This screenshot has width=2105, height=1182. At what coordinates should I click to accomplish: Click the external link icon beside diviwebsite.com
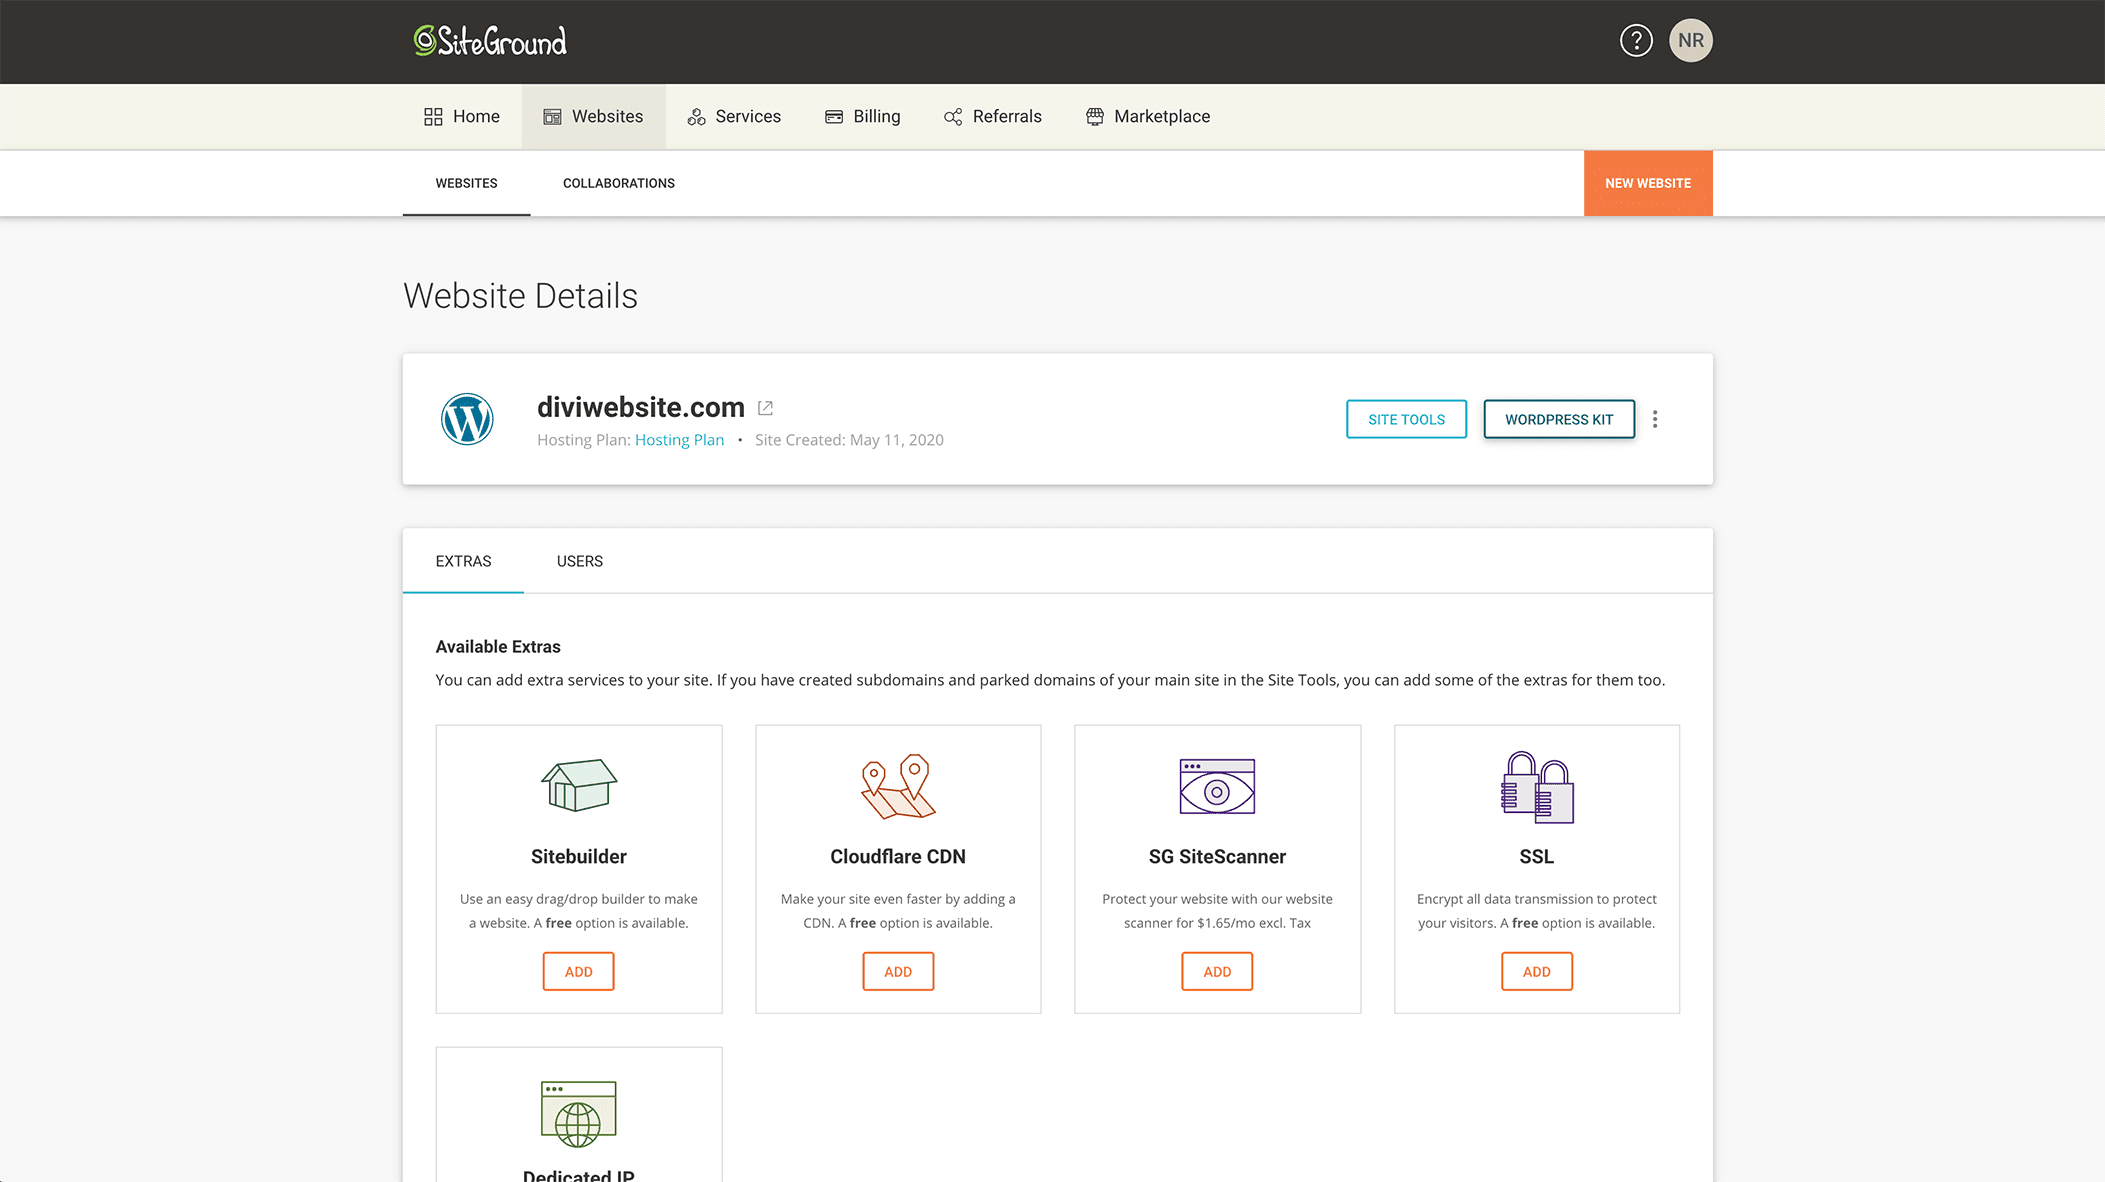pos(765,408)
